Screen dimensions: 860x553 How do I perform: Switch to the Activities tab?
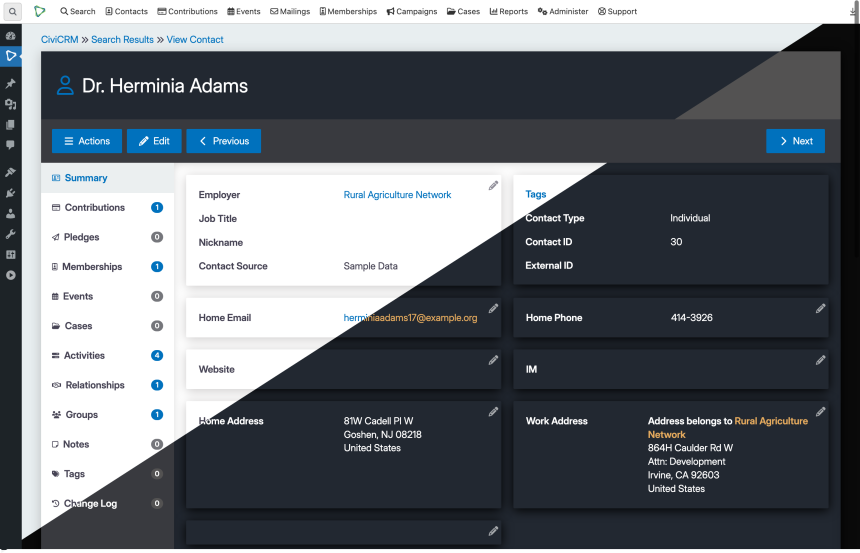(85, 355)
